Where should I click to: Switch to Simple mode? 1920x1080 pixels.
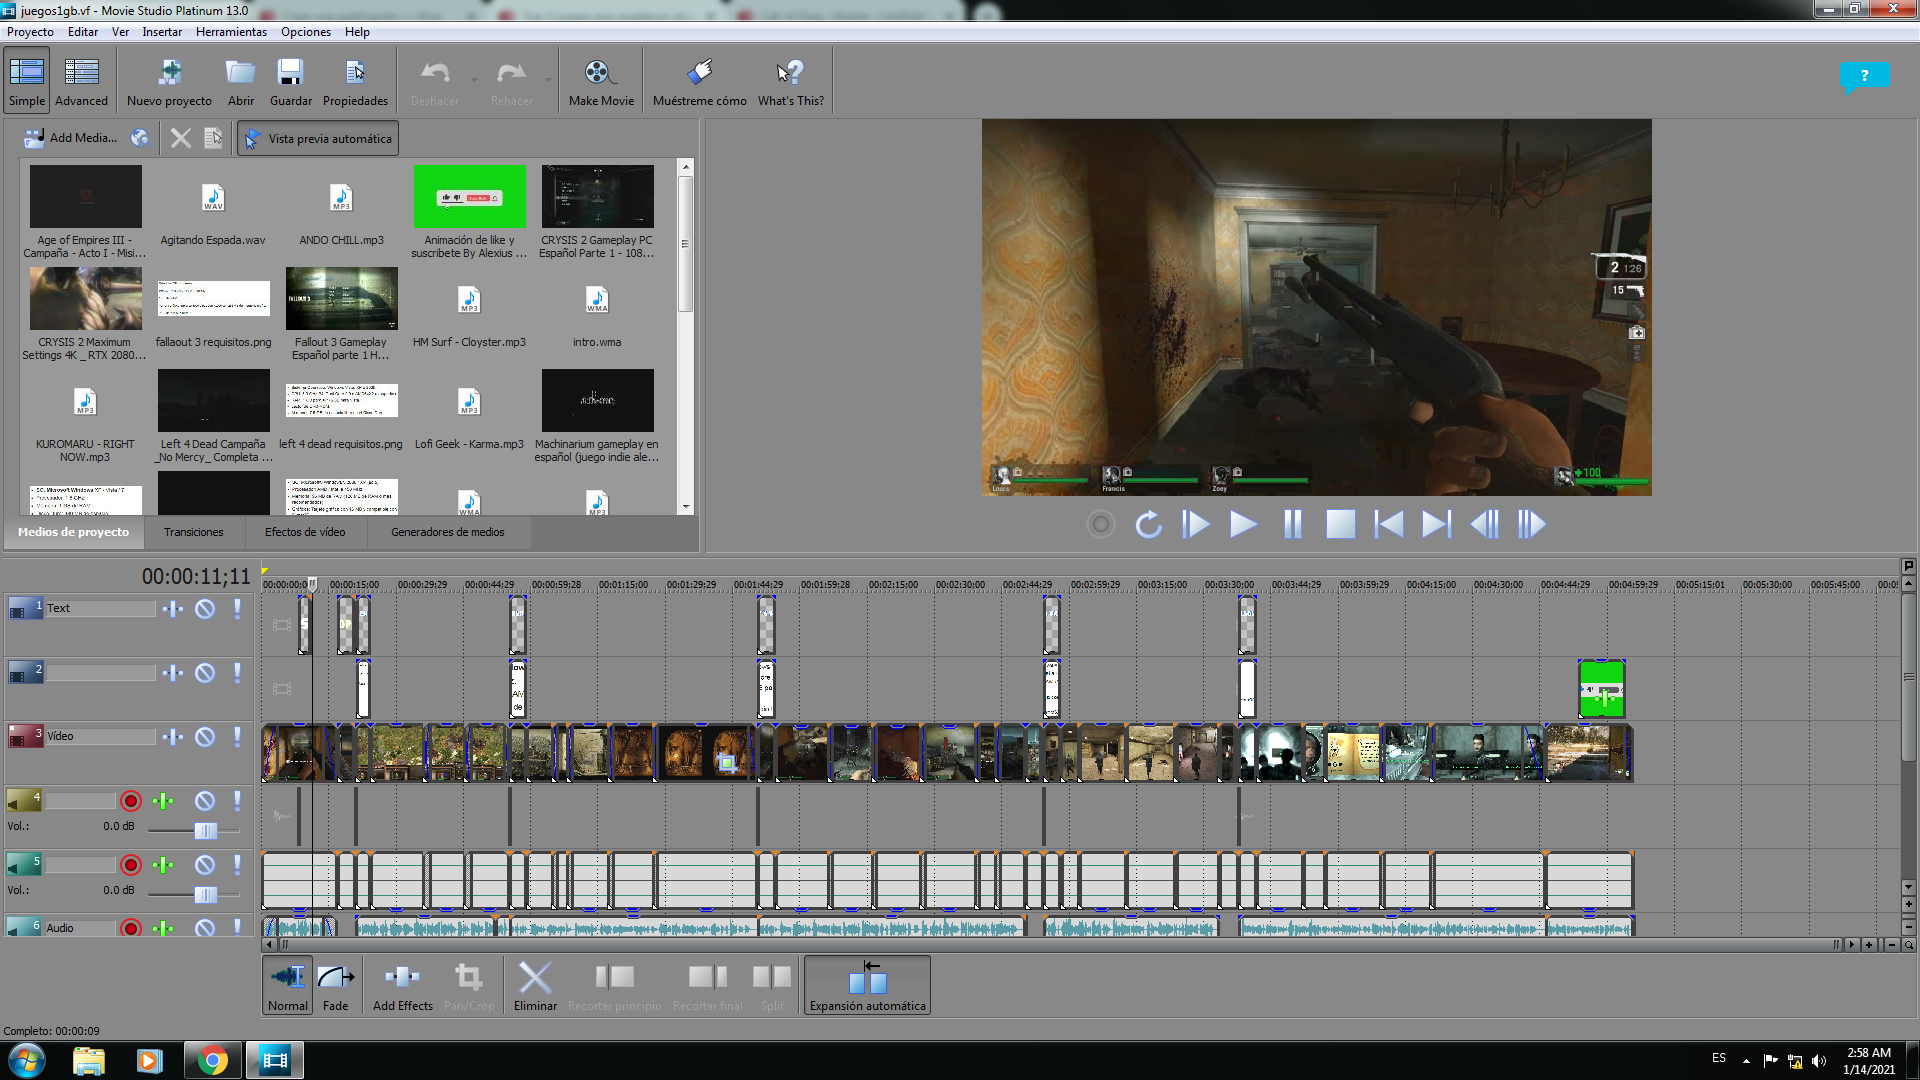27,81
